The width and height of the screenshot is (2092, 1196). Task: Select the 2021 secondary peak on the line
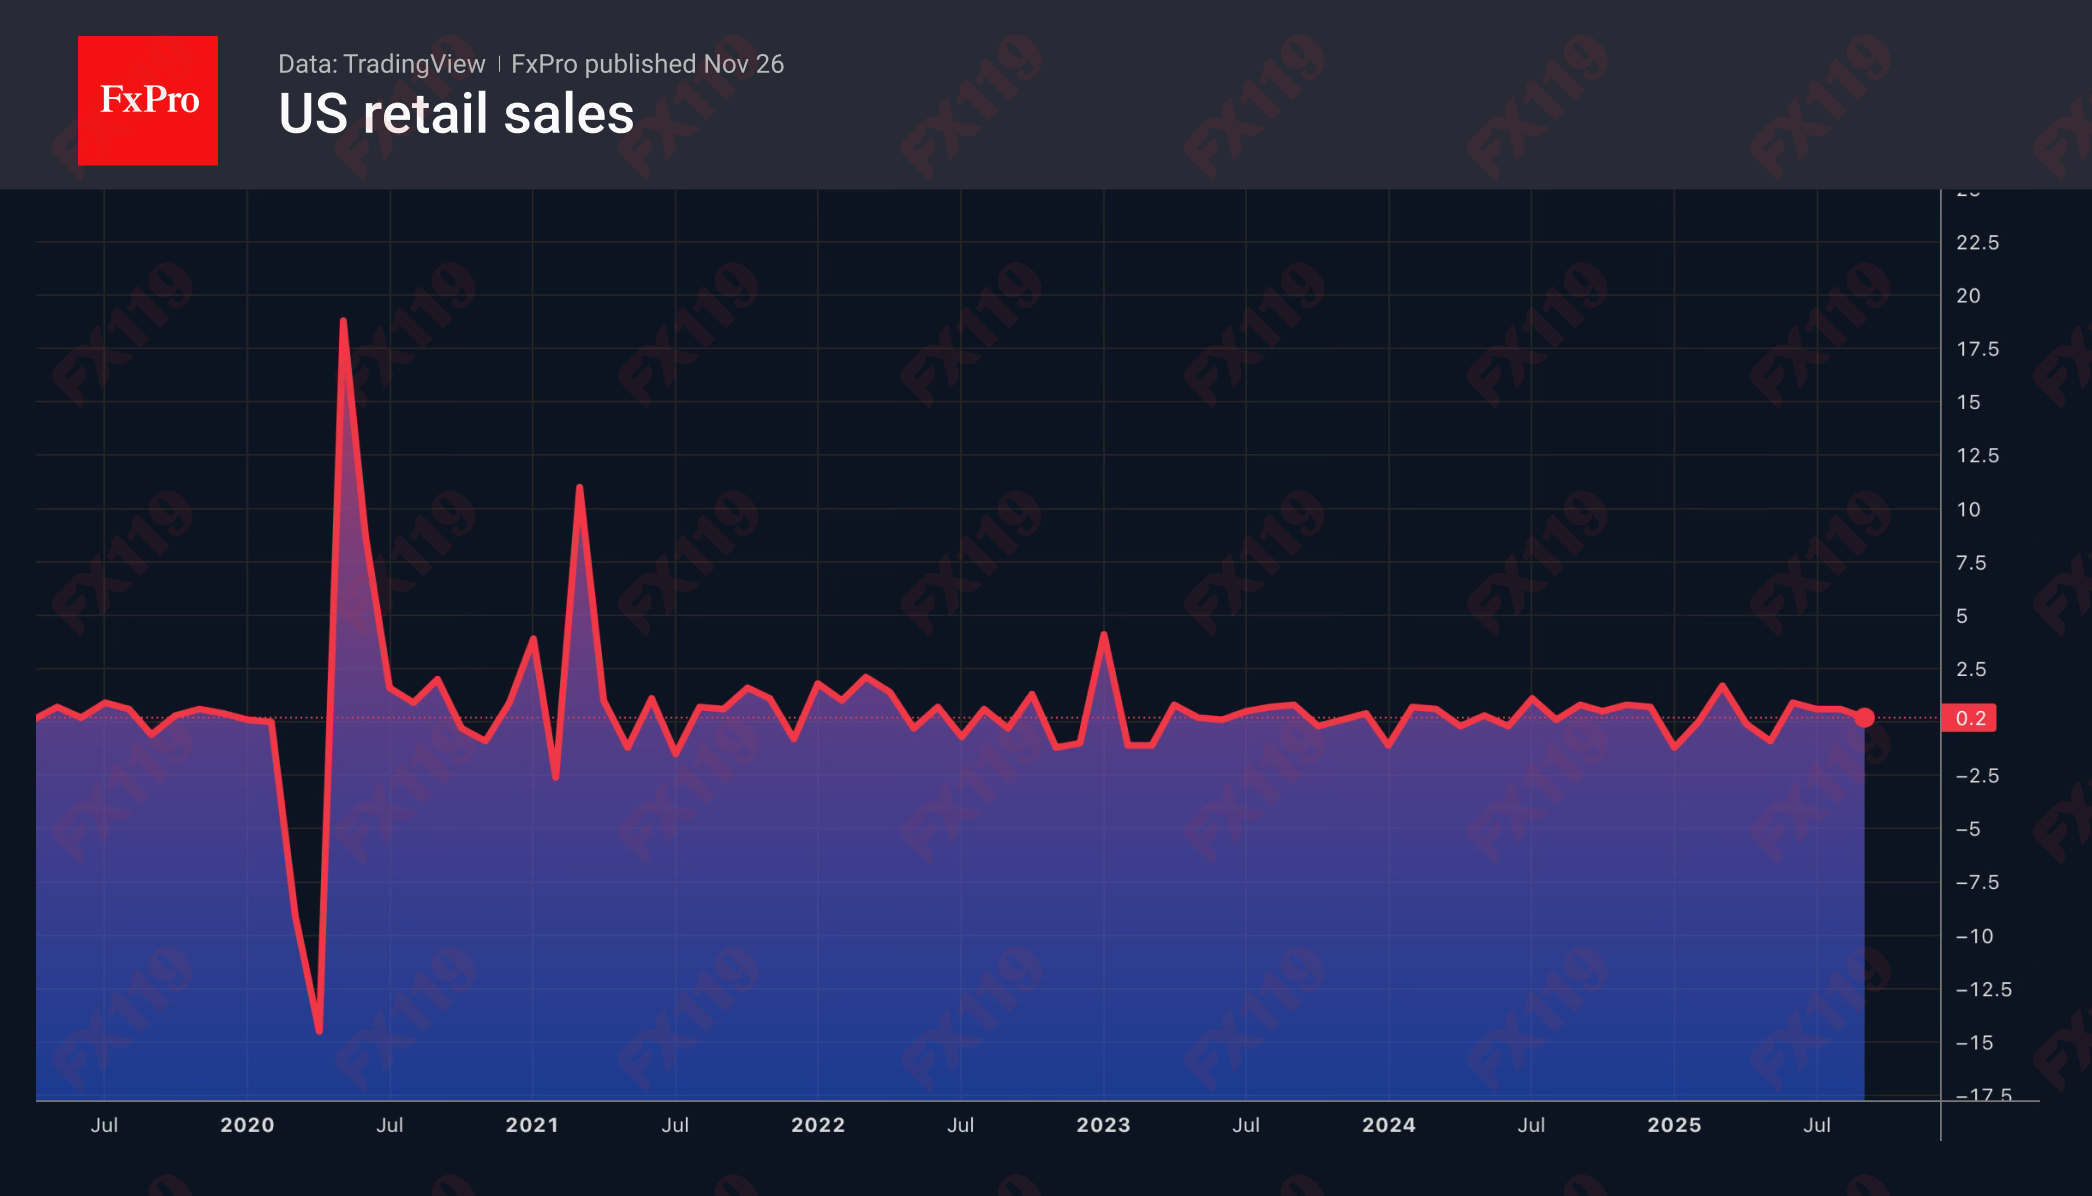(x=580, y=487)
